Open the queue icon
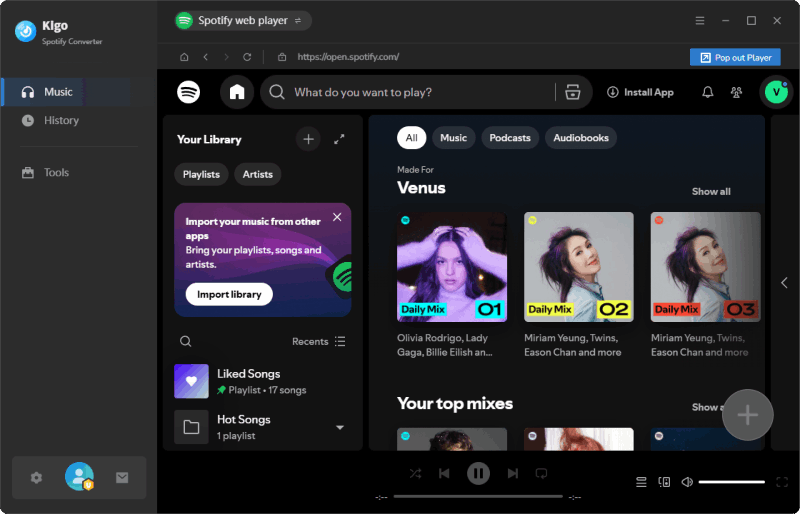This screenshot has width=800, height=514. click(641, 482)
